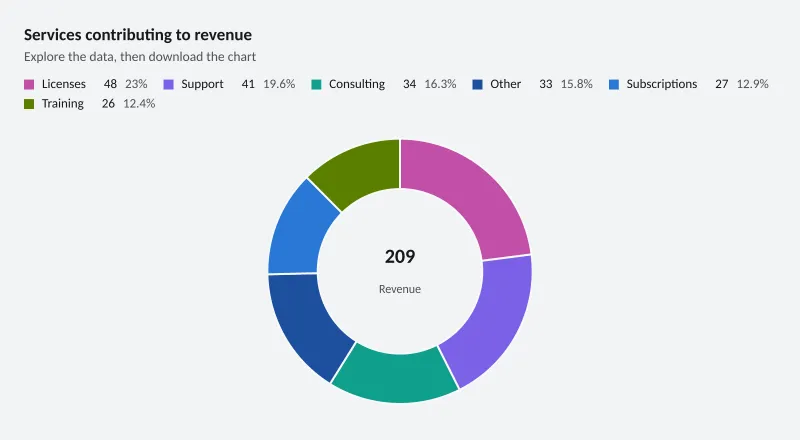Select the Other legend label
The image size is (800, 440).
pyautogui.click(x=506, y=84)
